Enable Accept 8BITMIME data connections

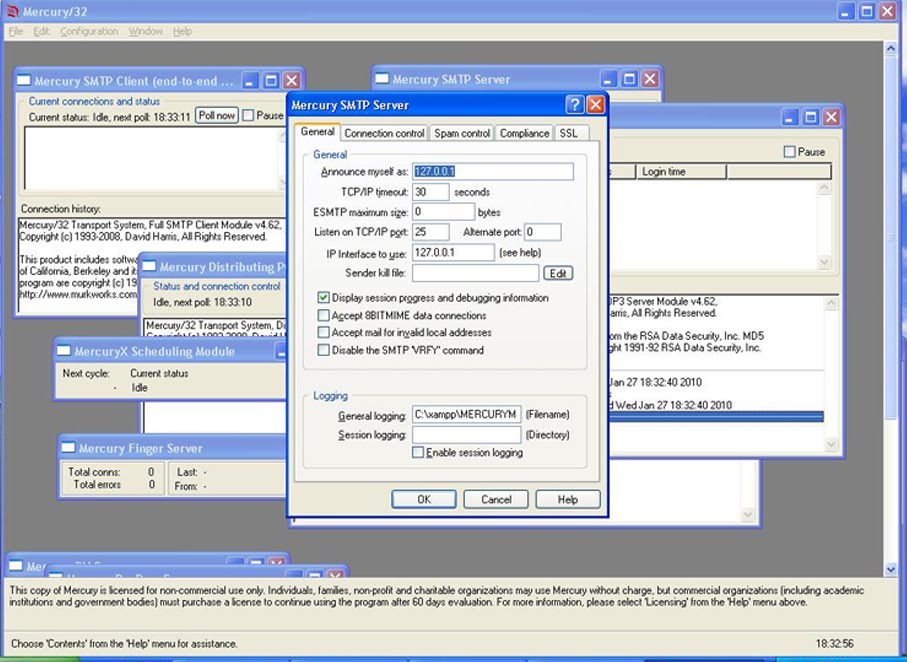coord(323,315)
